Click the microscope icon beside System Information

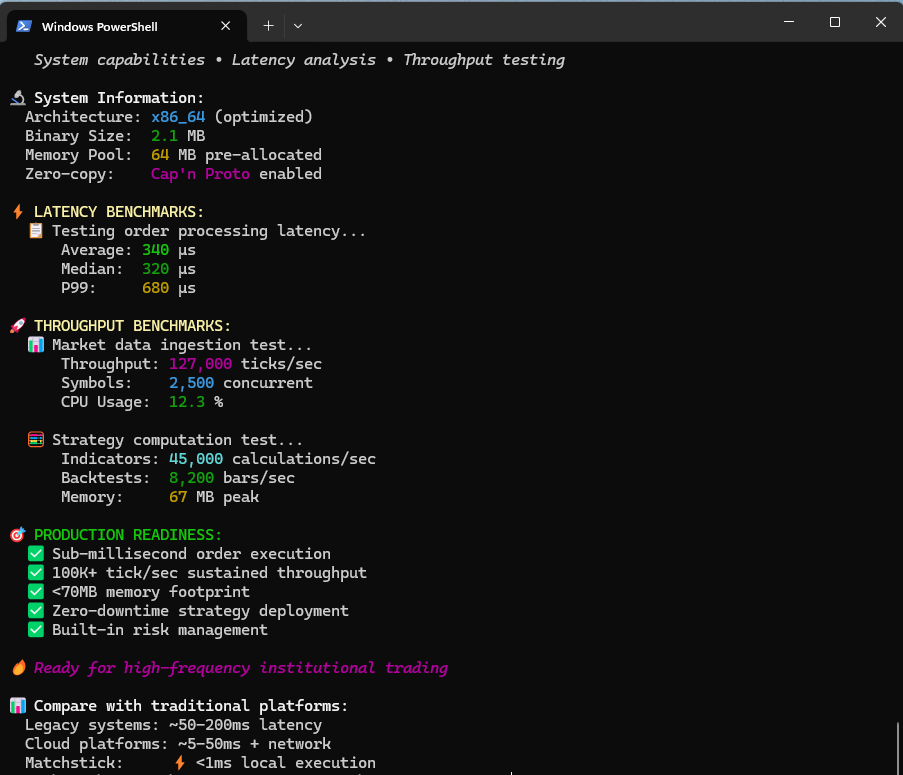17,97
